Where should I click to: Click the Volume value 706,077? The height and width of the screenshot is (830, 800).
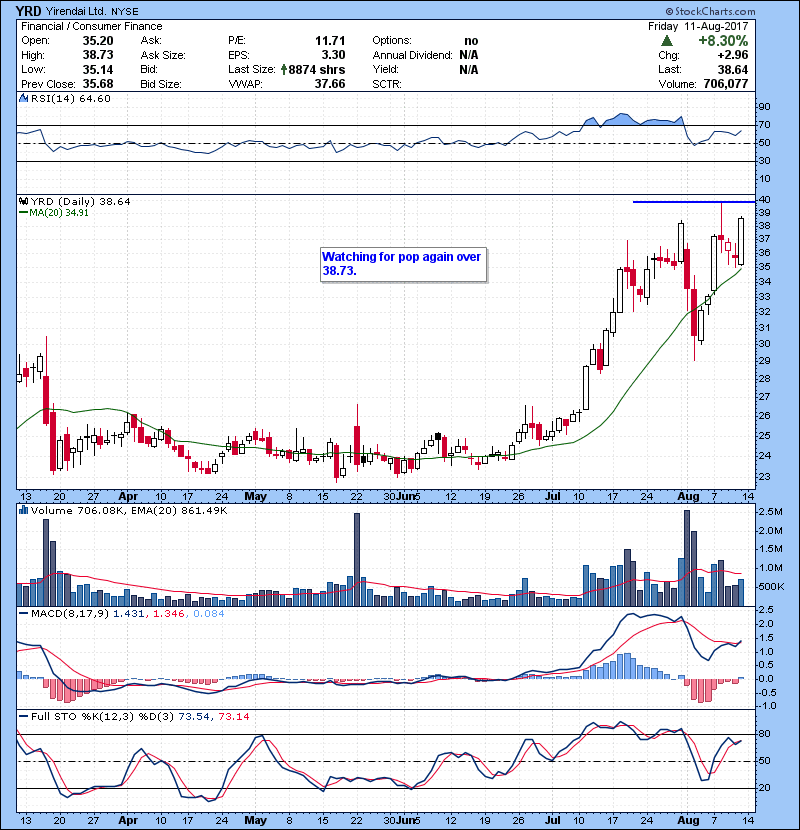click(x=726, y=84)
